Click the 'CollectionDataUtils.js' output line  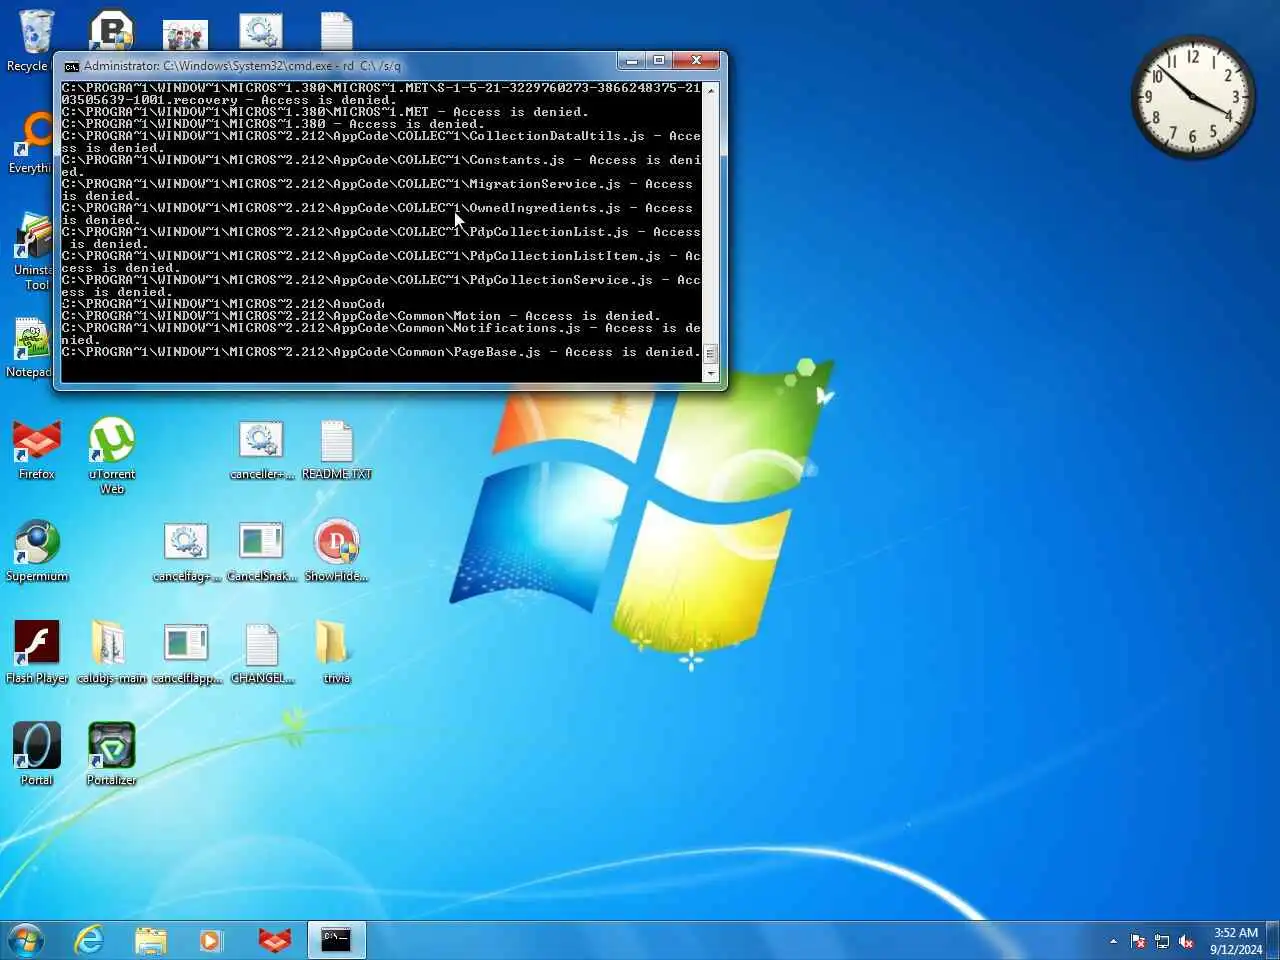point(381,142)
